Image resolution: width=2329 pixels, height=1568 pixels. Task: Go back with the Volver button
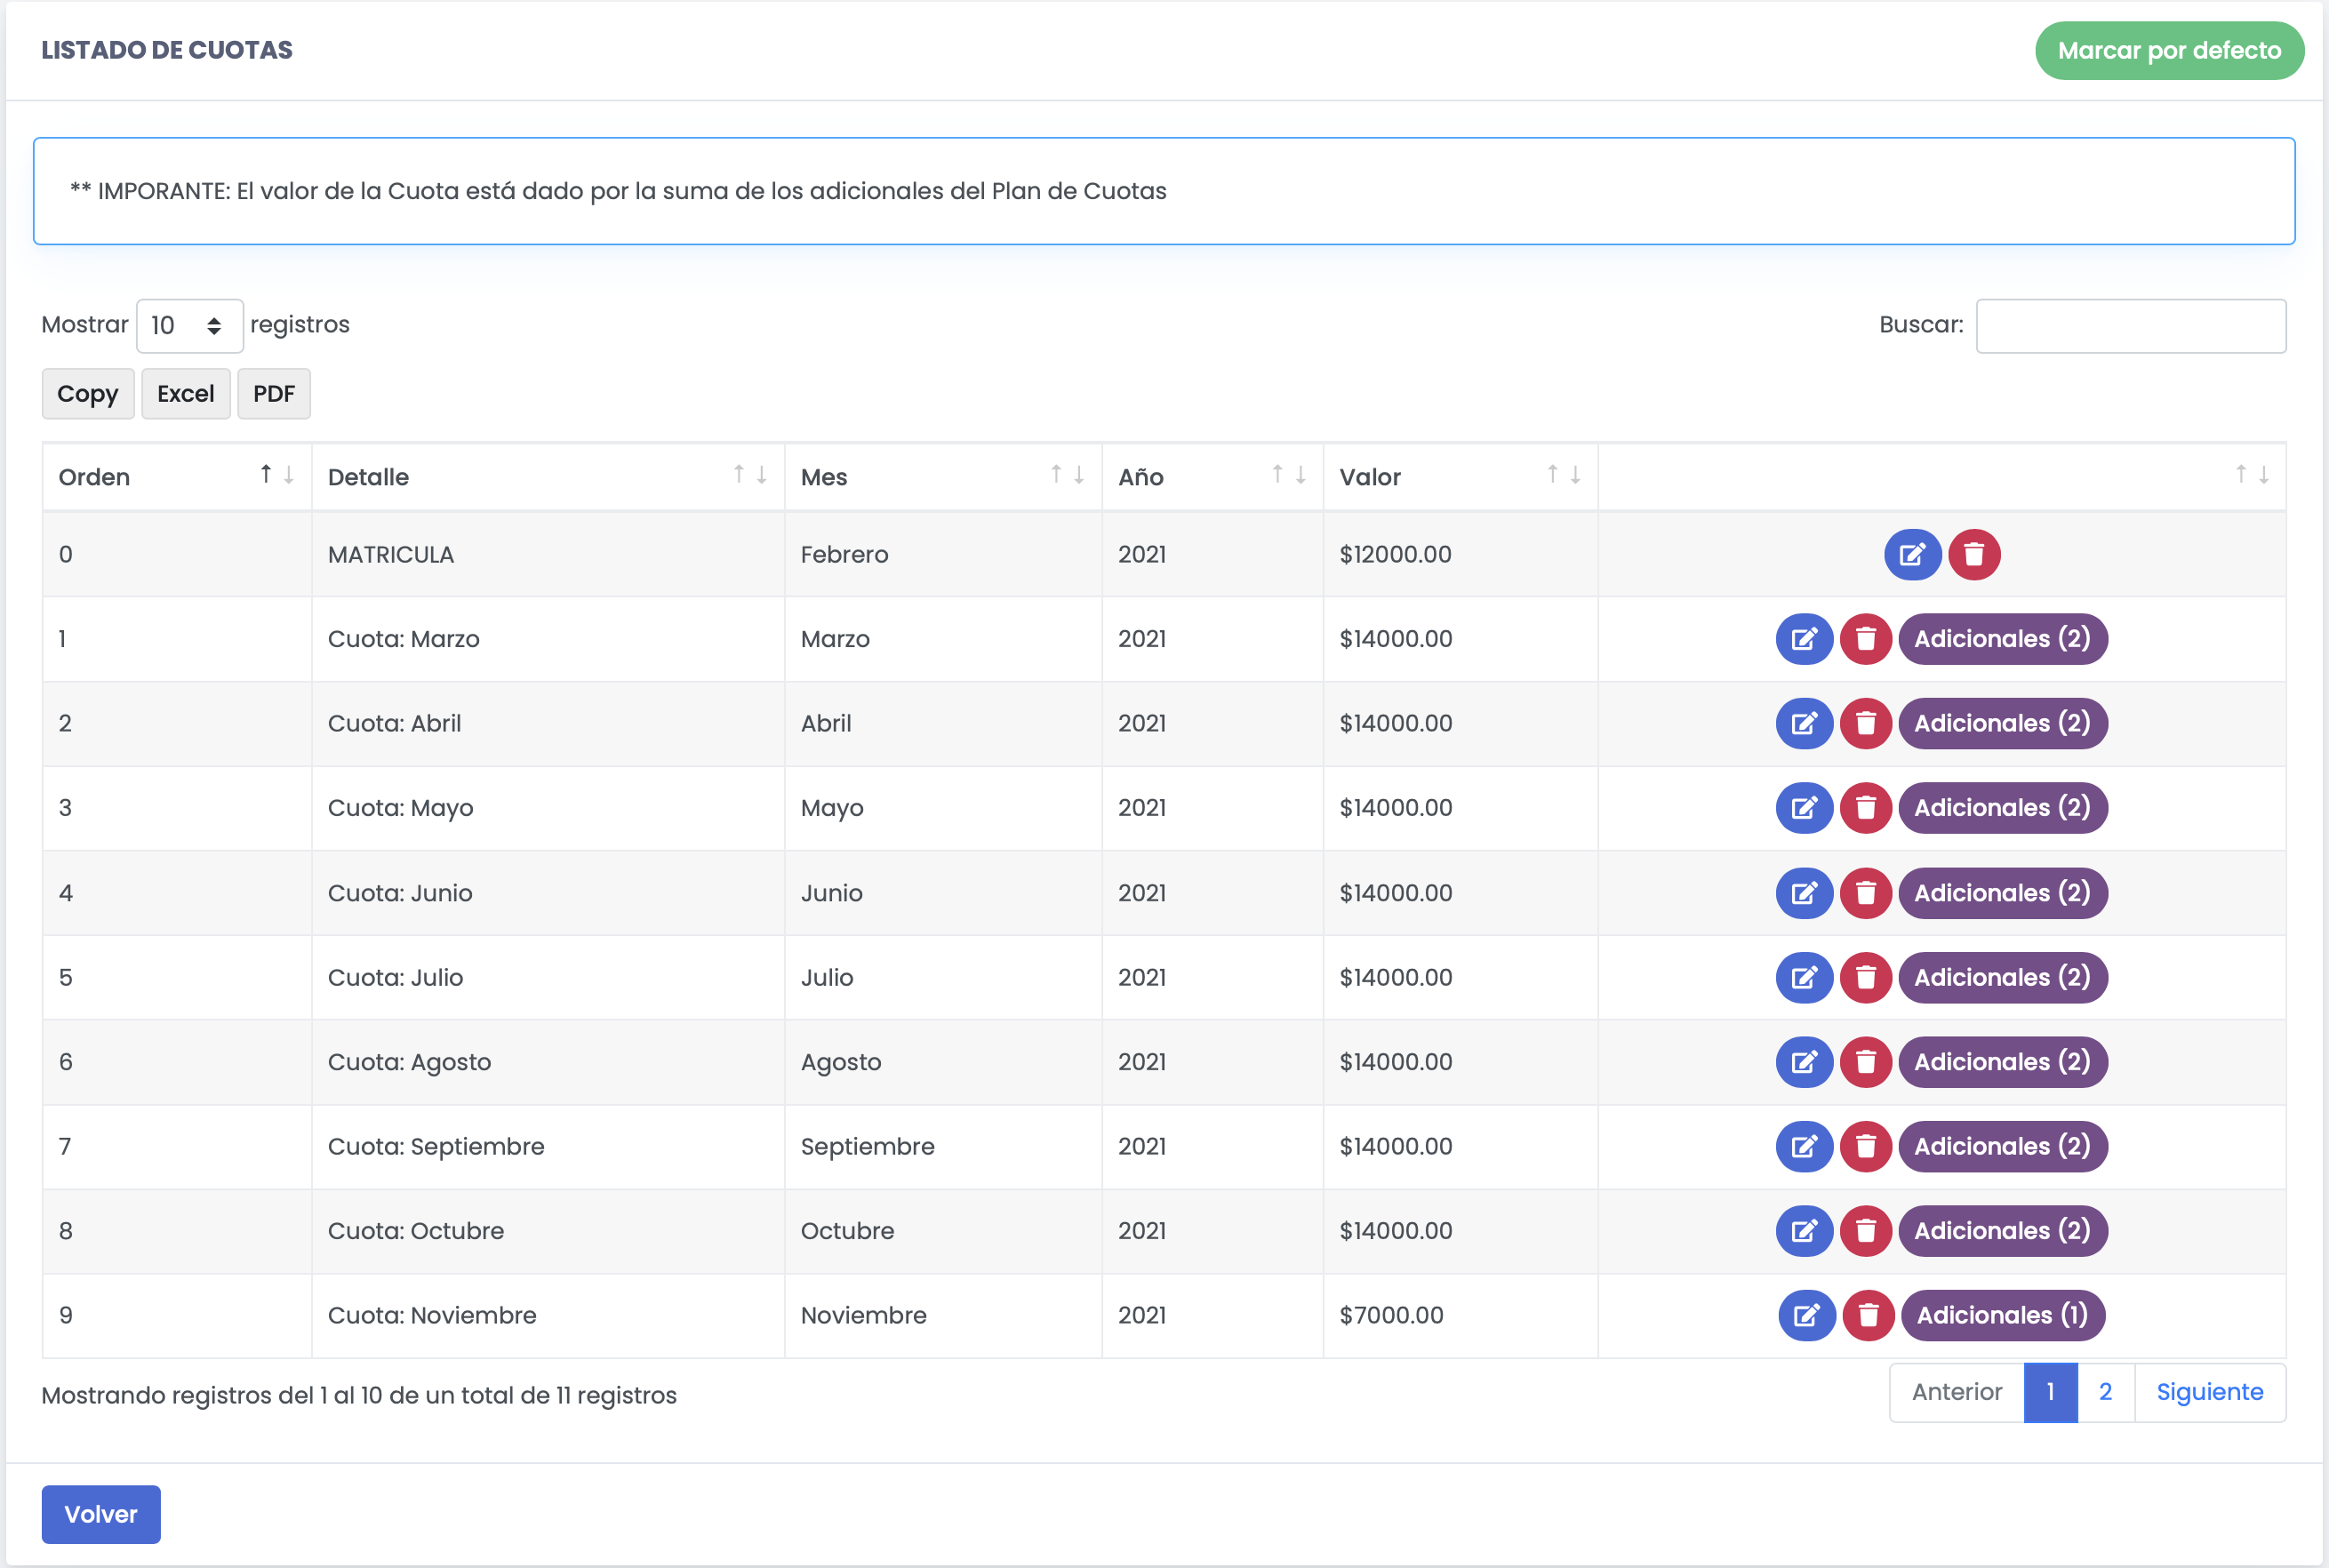click(101, 1514)
